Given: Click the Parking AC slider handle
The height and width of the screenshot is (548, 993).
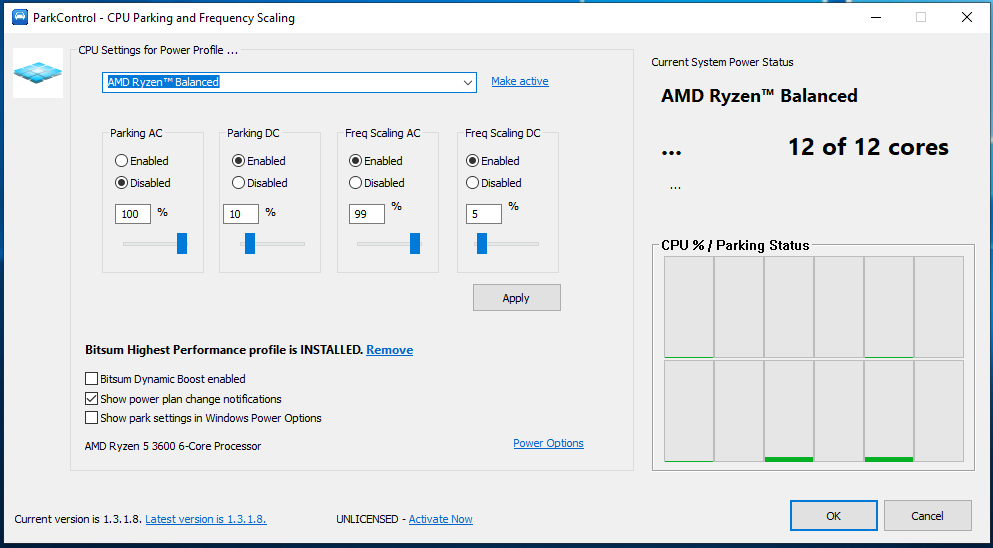Looking at the screenshot, I should pyautogui.click(x=182, y=243).
